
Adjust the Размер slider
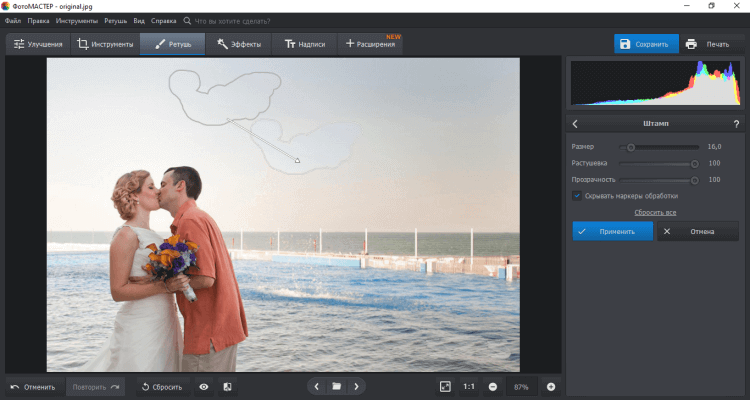[x=631, y=147]
